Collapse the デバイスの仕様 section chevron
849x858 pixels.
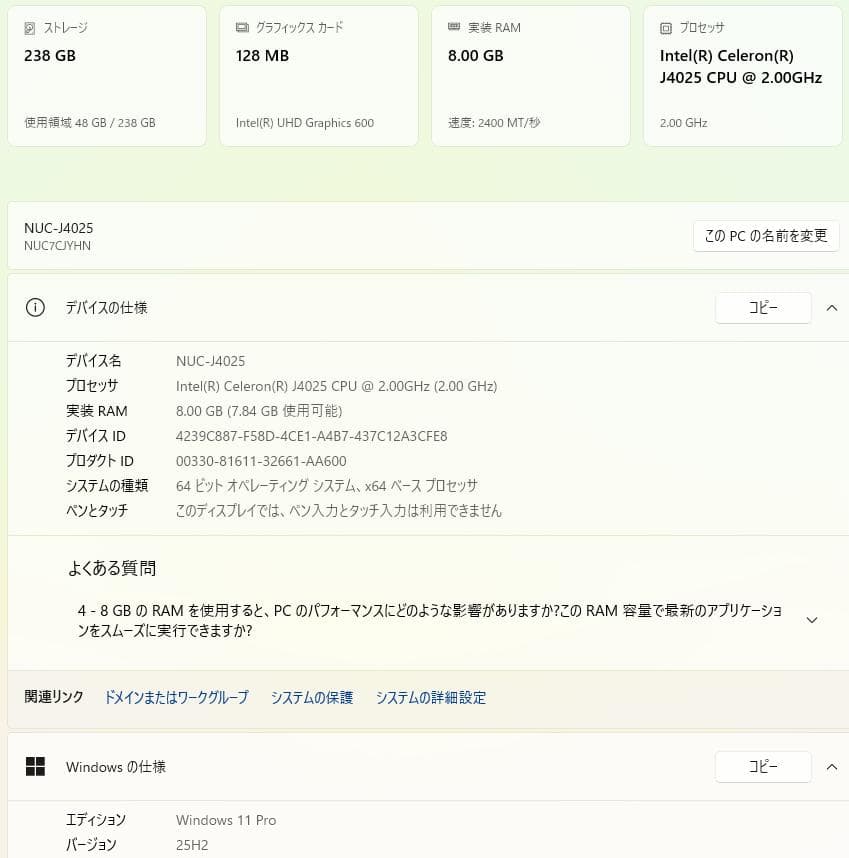pyautogui.click(x=832, y=308)
